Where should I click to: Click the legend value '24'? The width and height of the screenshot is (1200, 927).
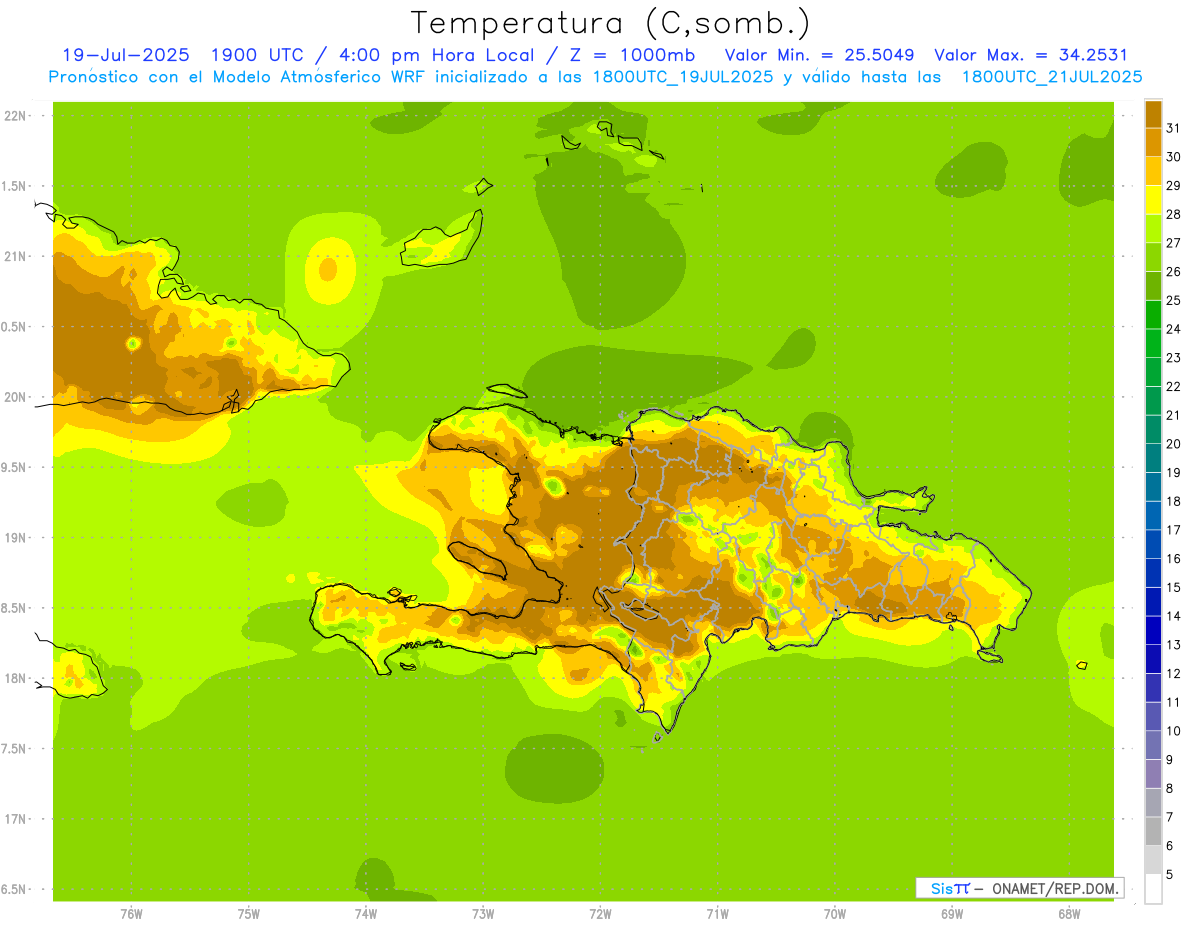pyautogui.click(x=1174, y=329)
